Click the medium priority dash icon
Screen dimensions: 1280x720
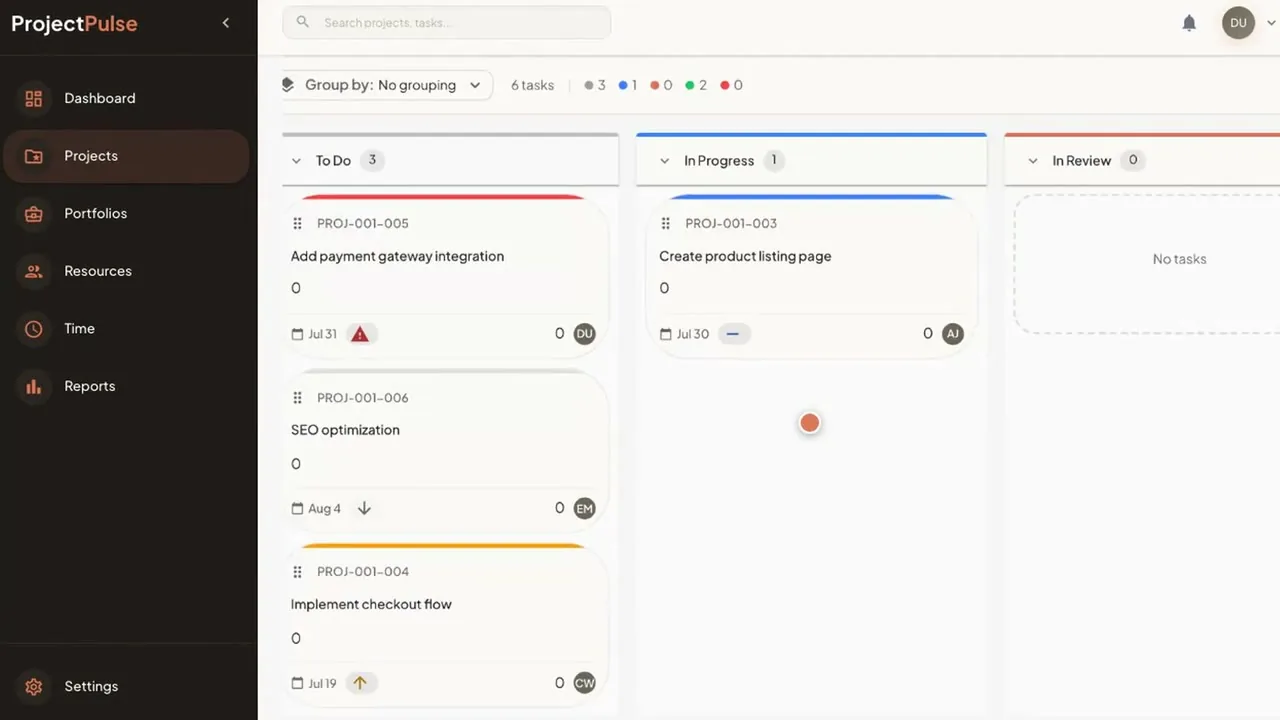[733, 334]
